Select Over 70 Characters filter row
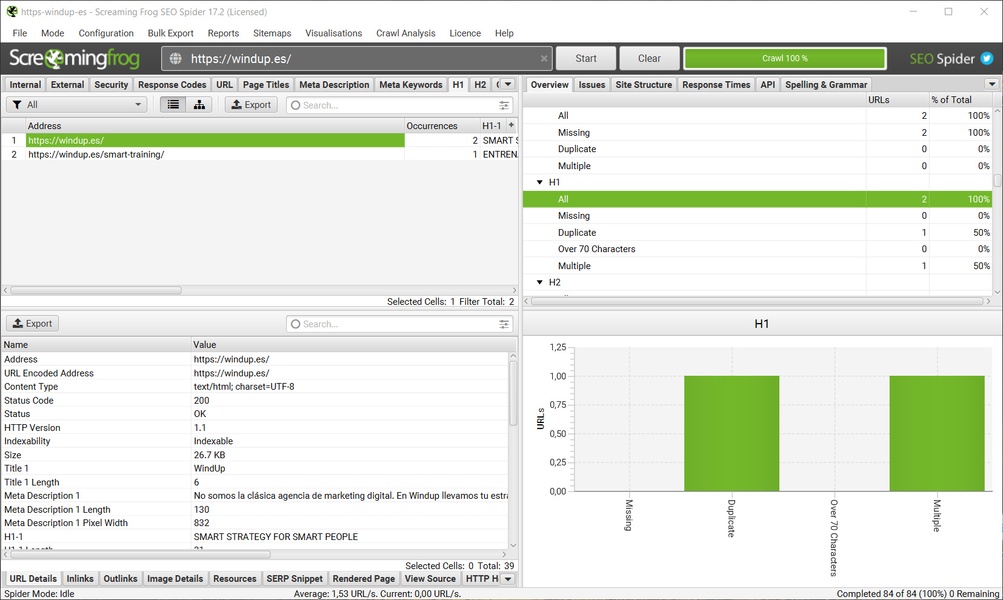This screenshot has width=1003, height=600. coord(757,249)
